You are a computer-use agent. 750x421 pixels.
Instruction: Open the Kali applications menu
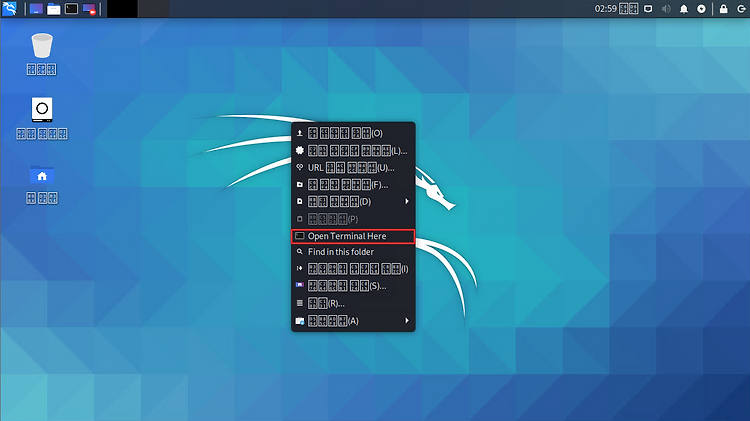tap(9, 9)
